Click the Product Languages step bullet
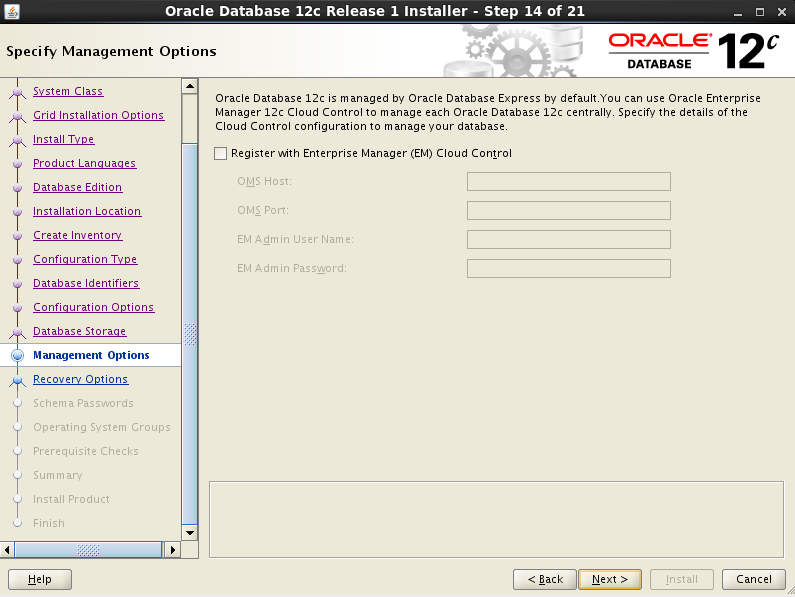The image size is (795, 597). click(18, 164)
